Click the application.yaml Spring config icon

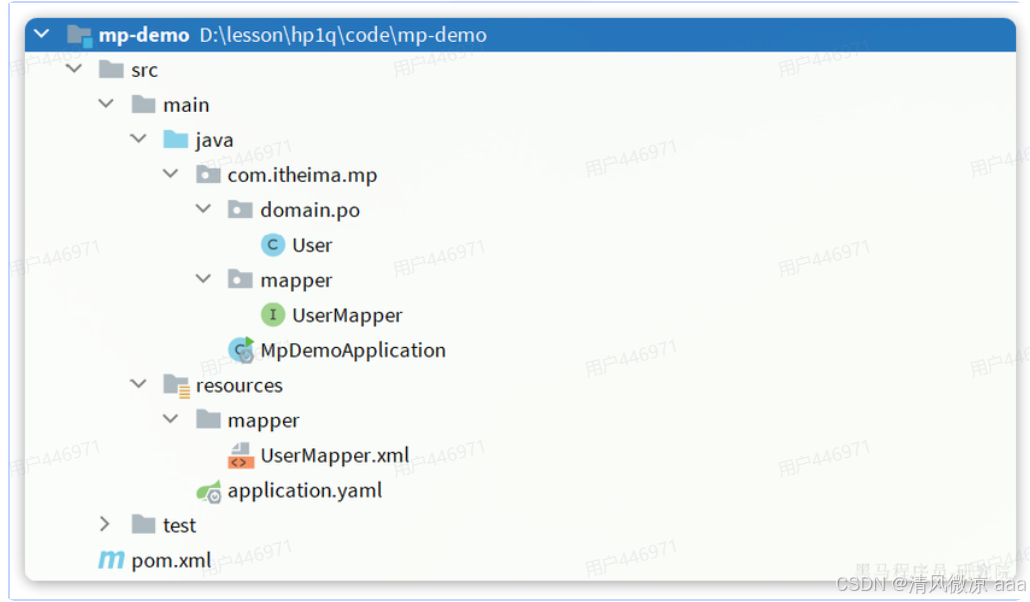209,491
